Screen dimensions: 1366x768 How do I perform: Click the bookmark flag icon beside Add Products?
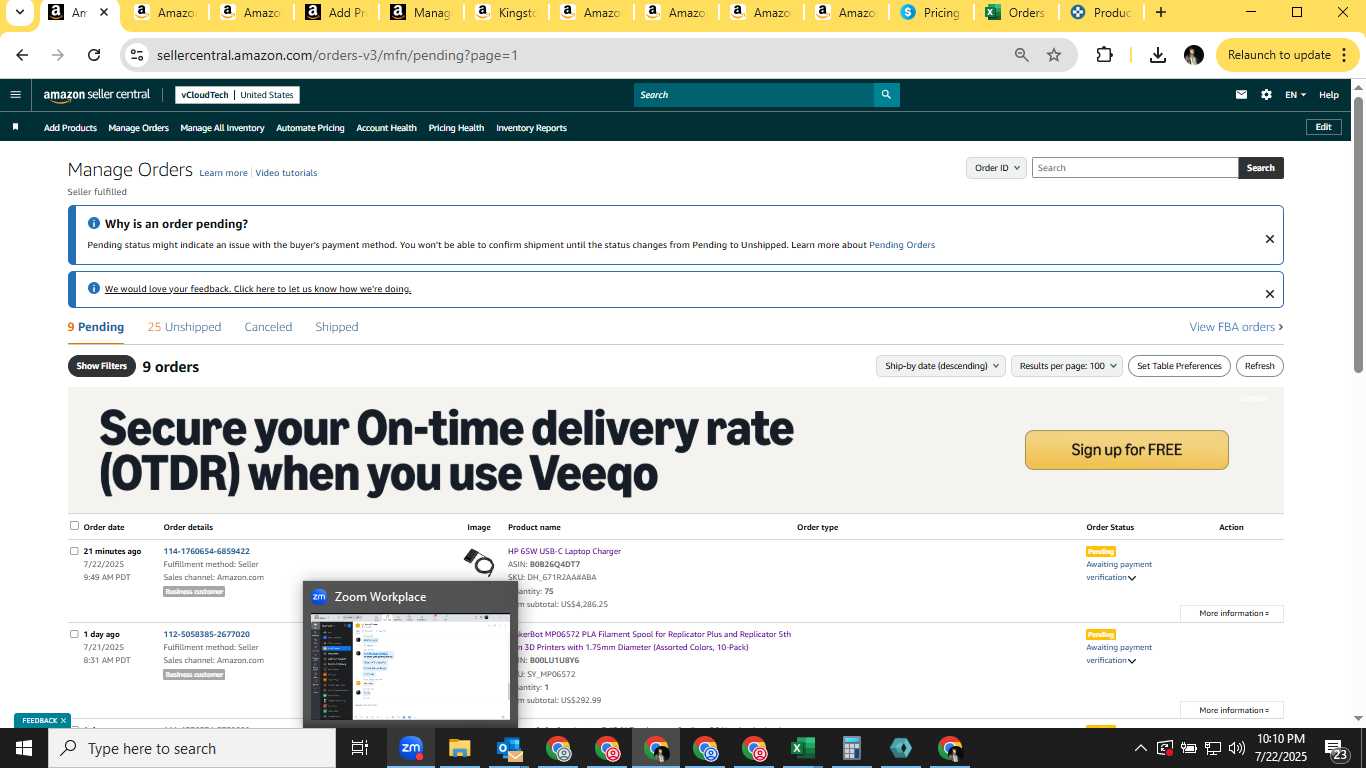pos(15,127)
